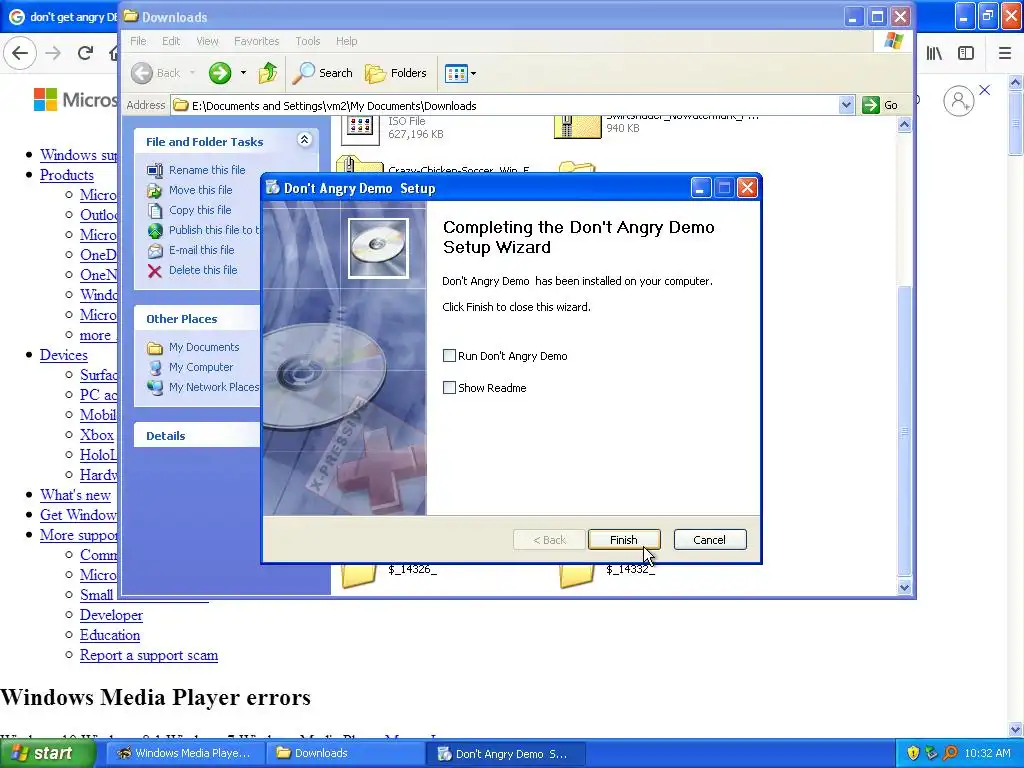
Task: Click the account profile icon on webpage
Action: (958, 101)
